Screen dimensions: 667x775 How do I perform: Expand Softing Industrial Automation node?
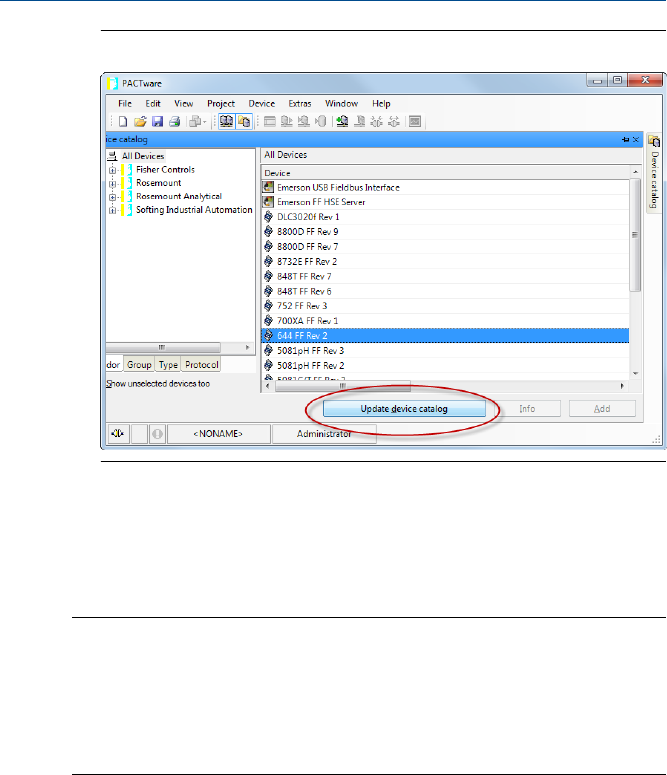[112, 210]
